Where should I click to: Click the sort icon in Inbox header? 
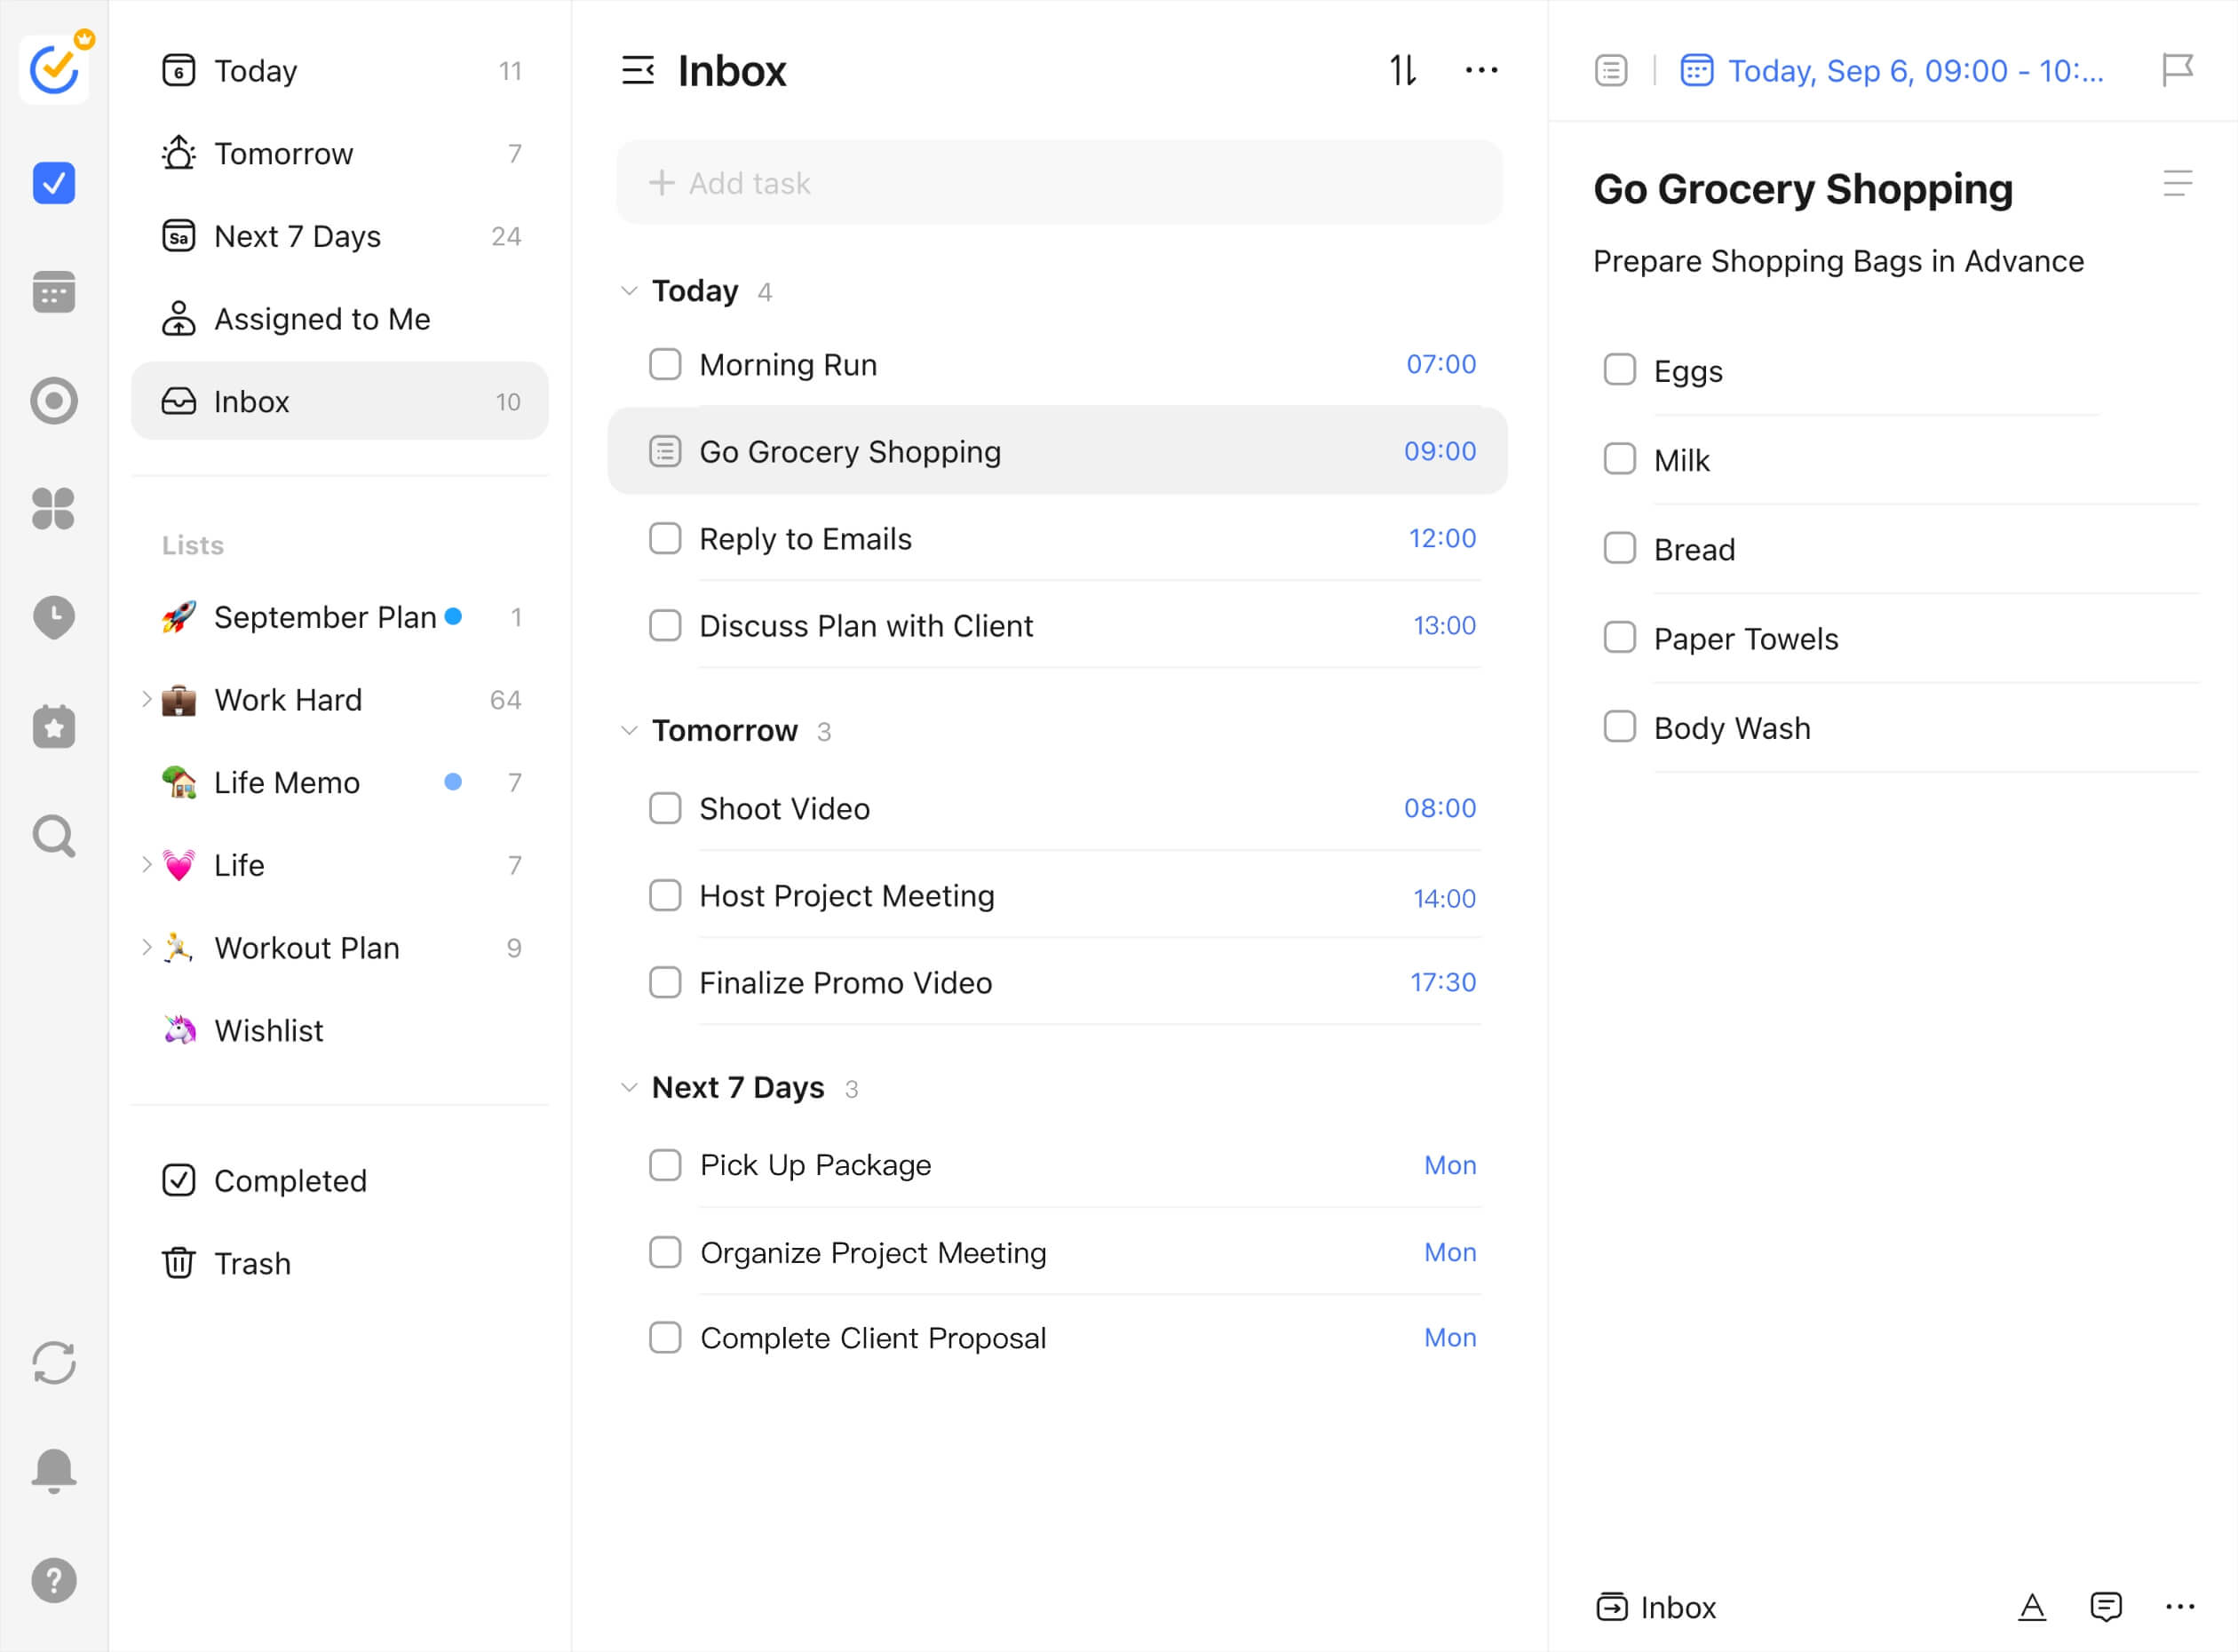pos(1402,70)
